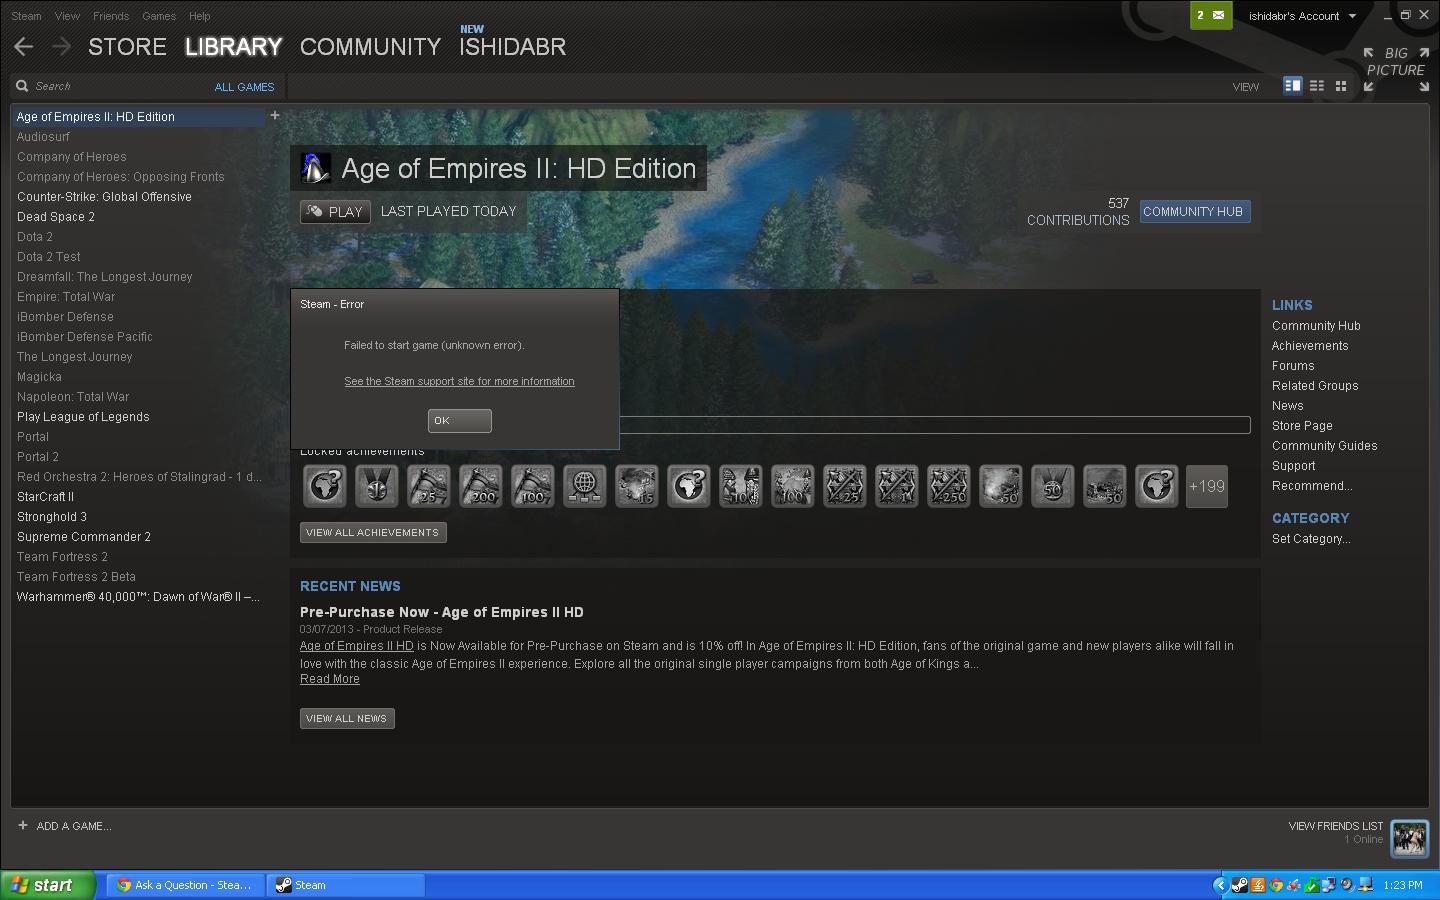The image size is (1440, 900).
Task: Select the pickaxe 200 locked achievement
Action: (x=481, y=487)
